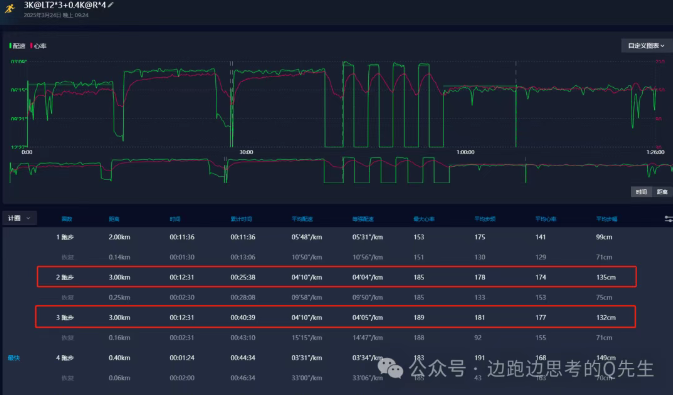This screenshot has height=395, width=673.
Task: Sort by the 距离 distance column header
Action: (x=114, y=219)
